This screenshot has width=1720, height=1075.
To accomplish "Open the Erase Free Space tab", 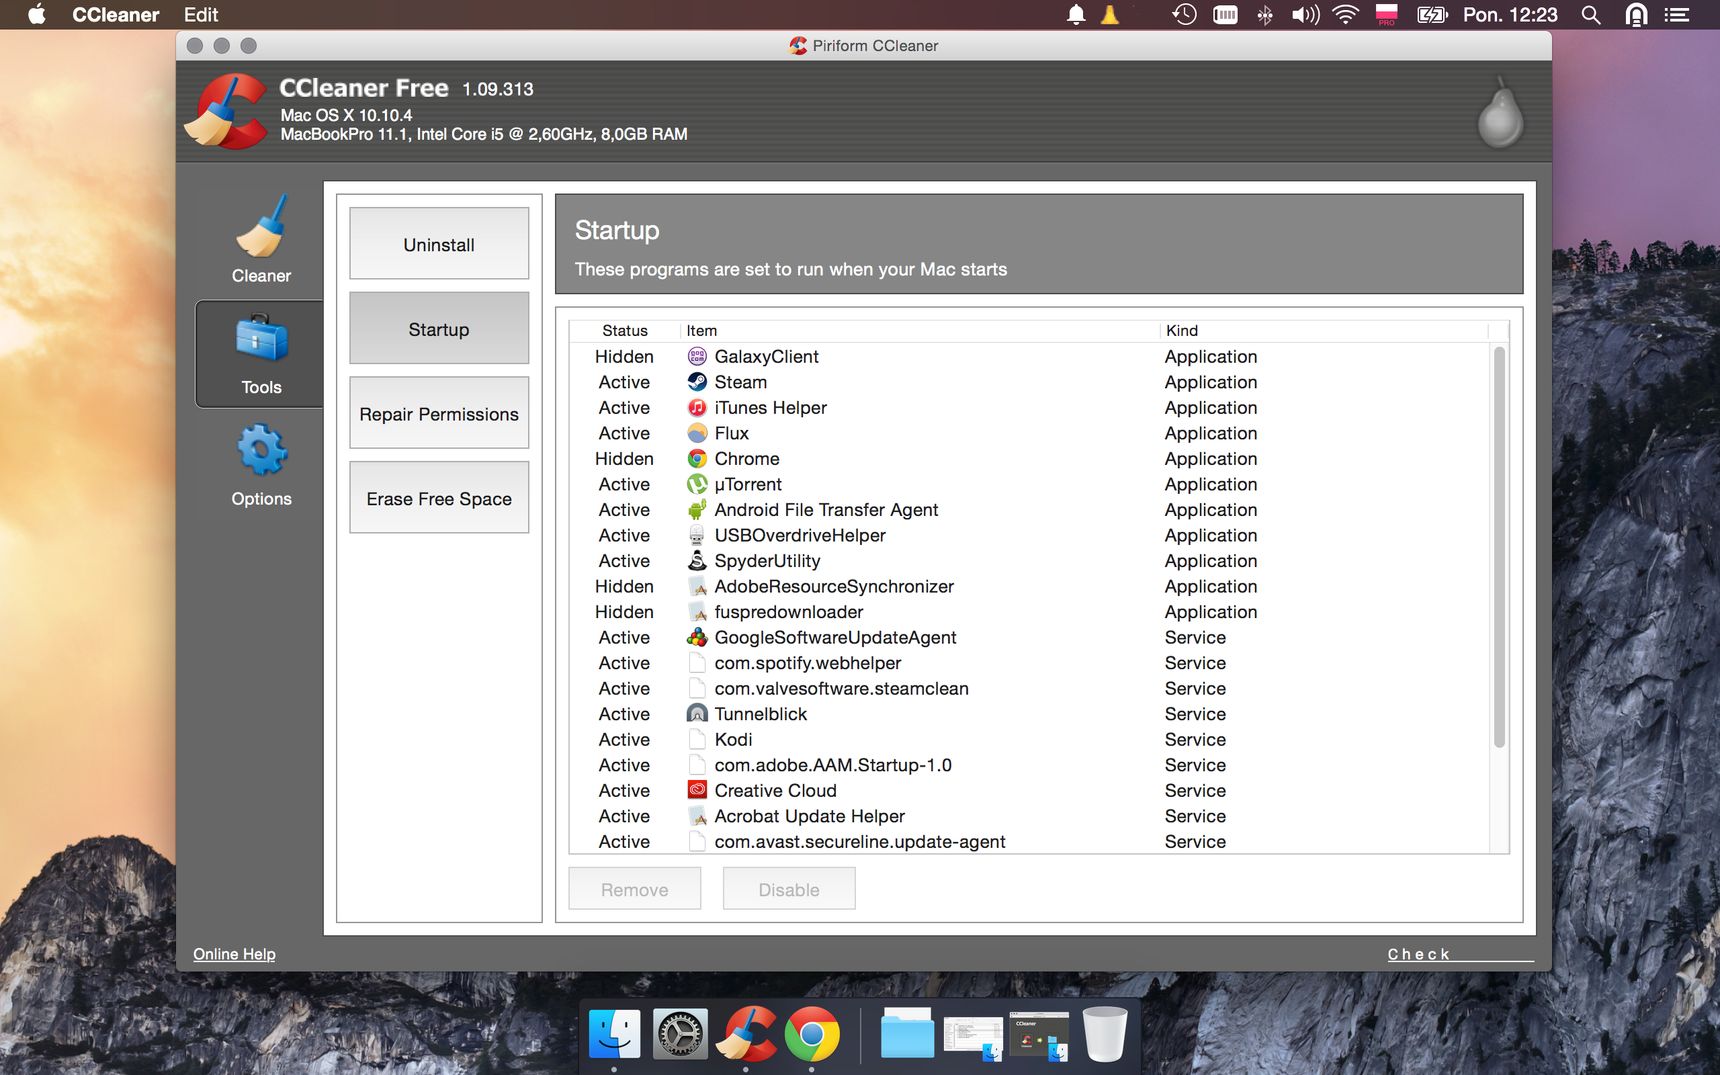I will pos(439,498).
